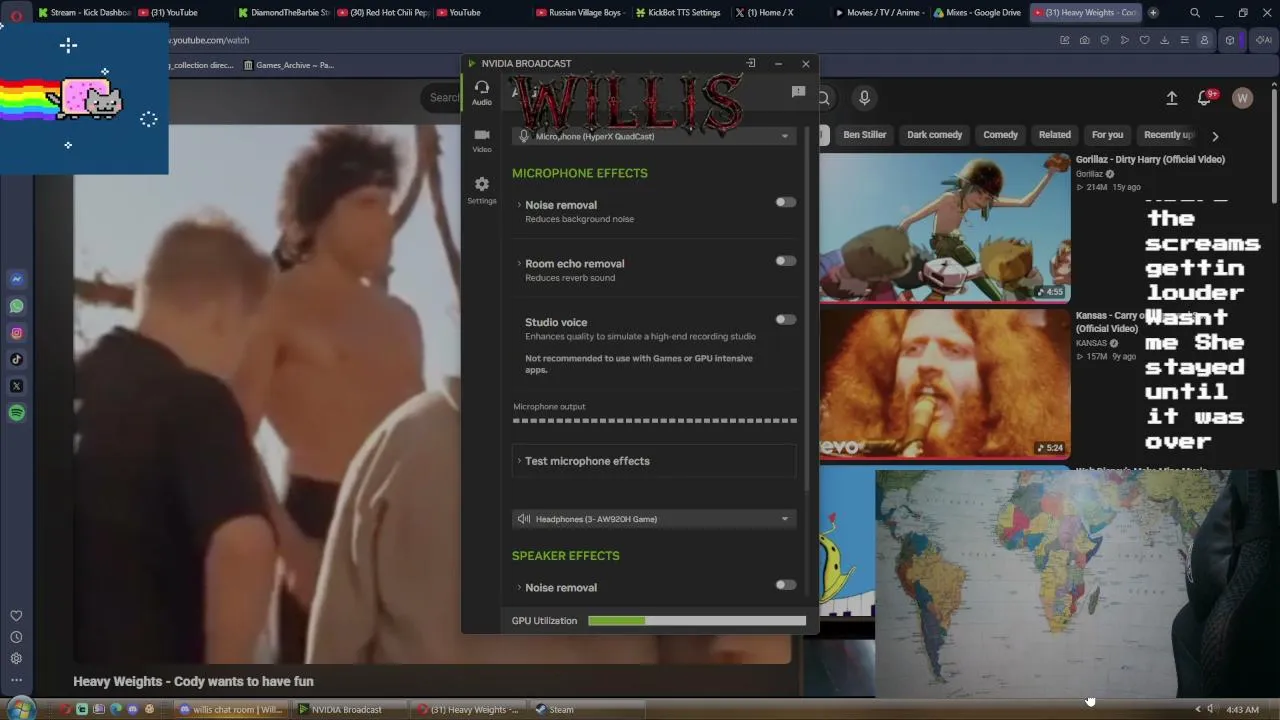
Task: Open WhatsApp in Opera sidebar
Action: 16,306
